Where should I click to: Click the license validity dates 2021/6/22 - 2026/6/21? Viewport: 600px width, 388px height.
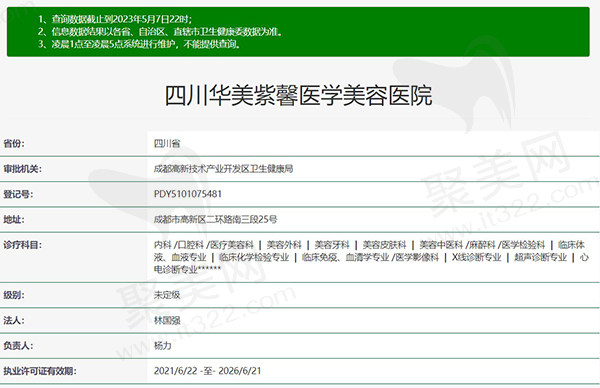[x=207, y=371]
